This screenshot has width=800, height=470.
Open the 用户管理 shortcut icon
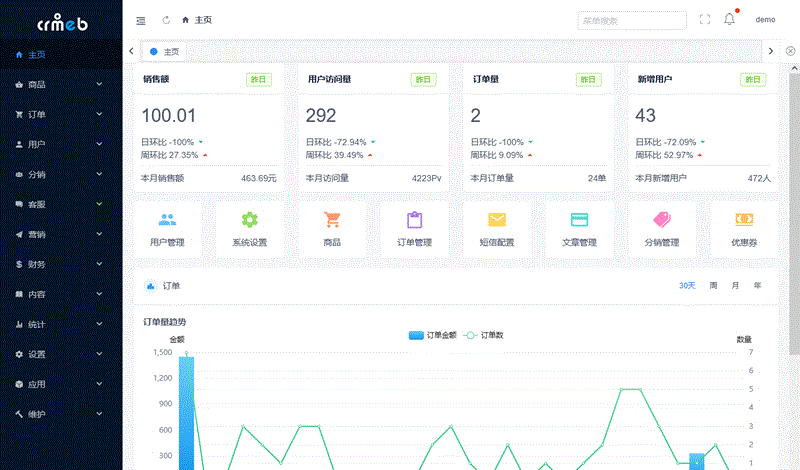pyautogui.click(x=167, y=221)
